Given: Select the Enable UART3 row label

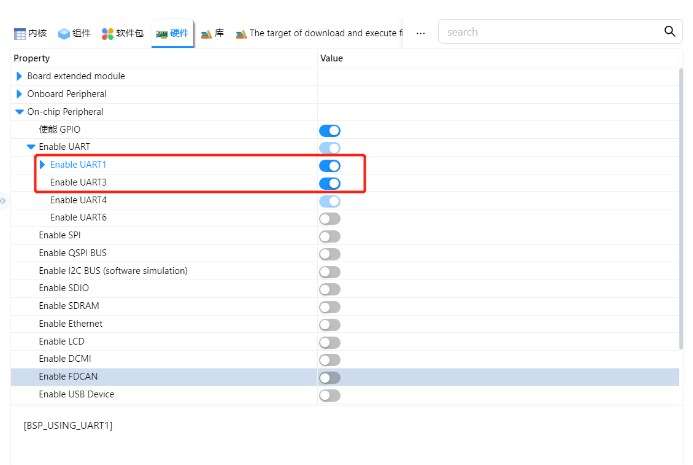Looking at the screenshot, I should tap(78, 182).
